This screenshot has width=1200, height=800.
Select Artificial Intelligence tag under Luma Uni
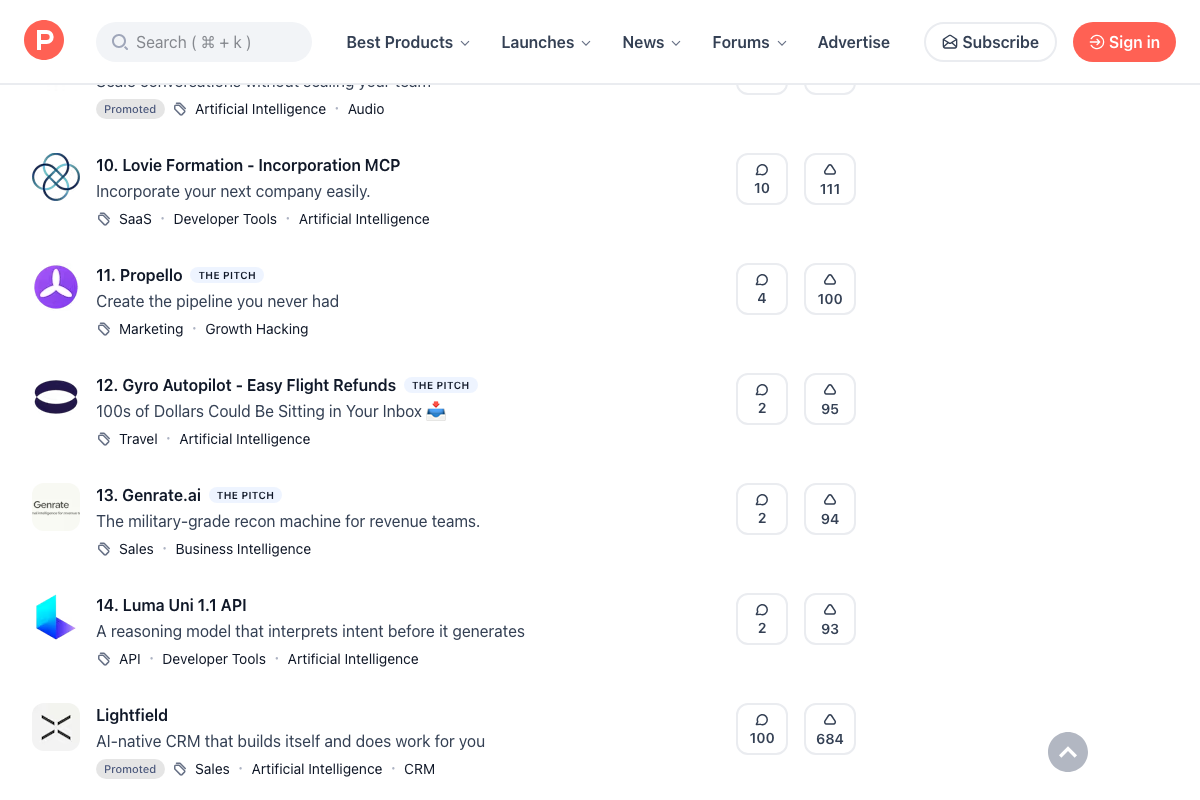[353, 659]
